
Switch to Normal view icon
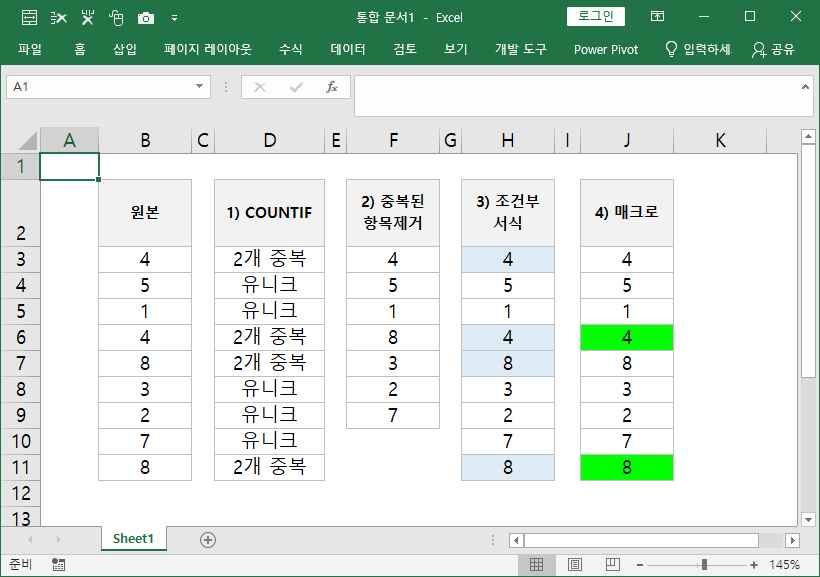536,564
